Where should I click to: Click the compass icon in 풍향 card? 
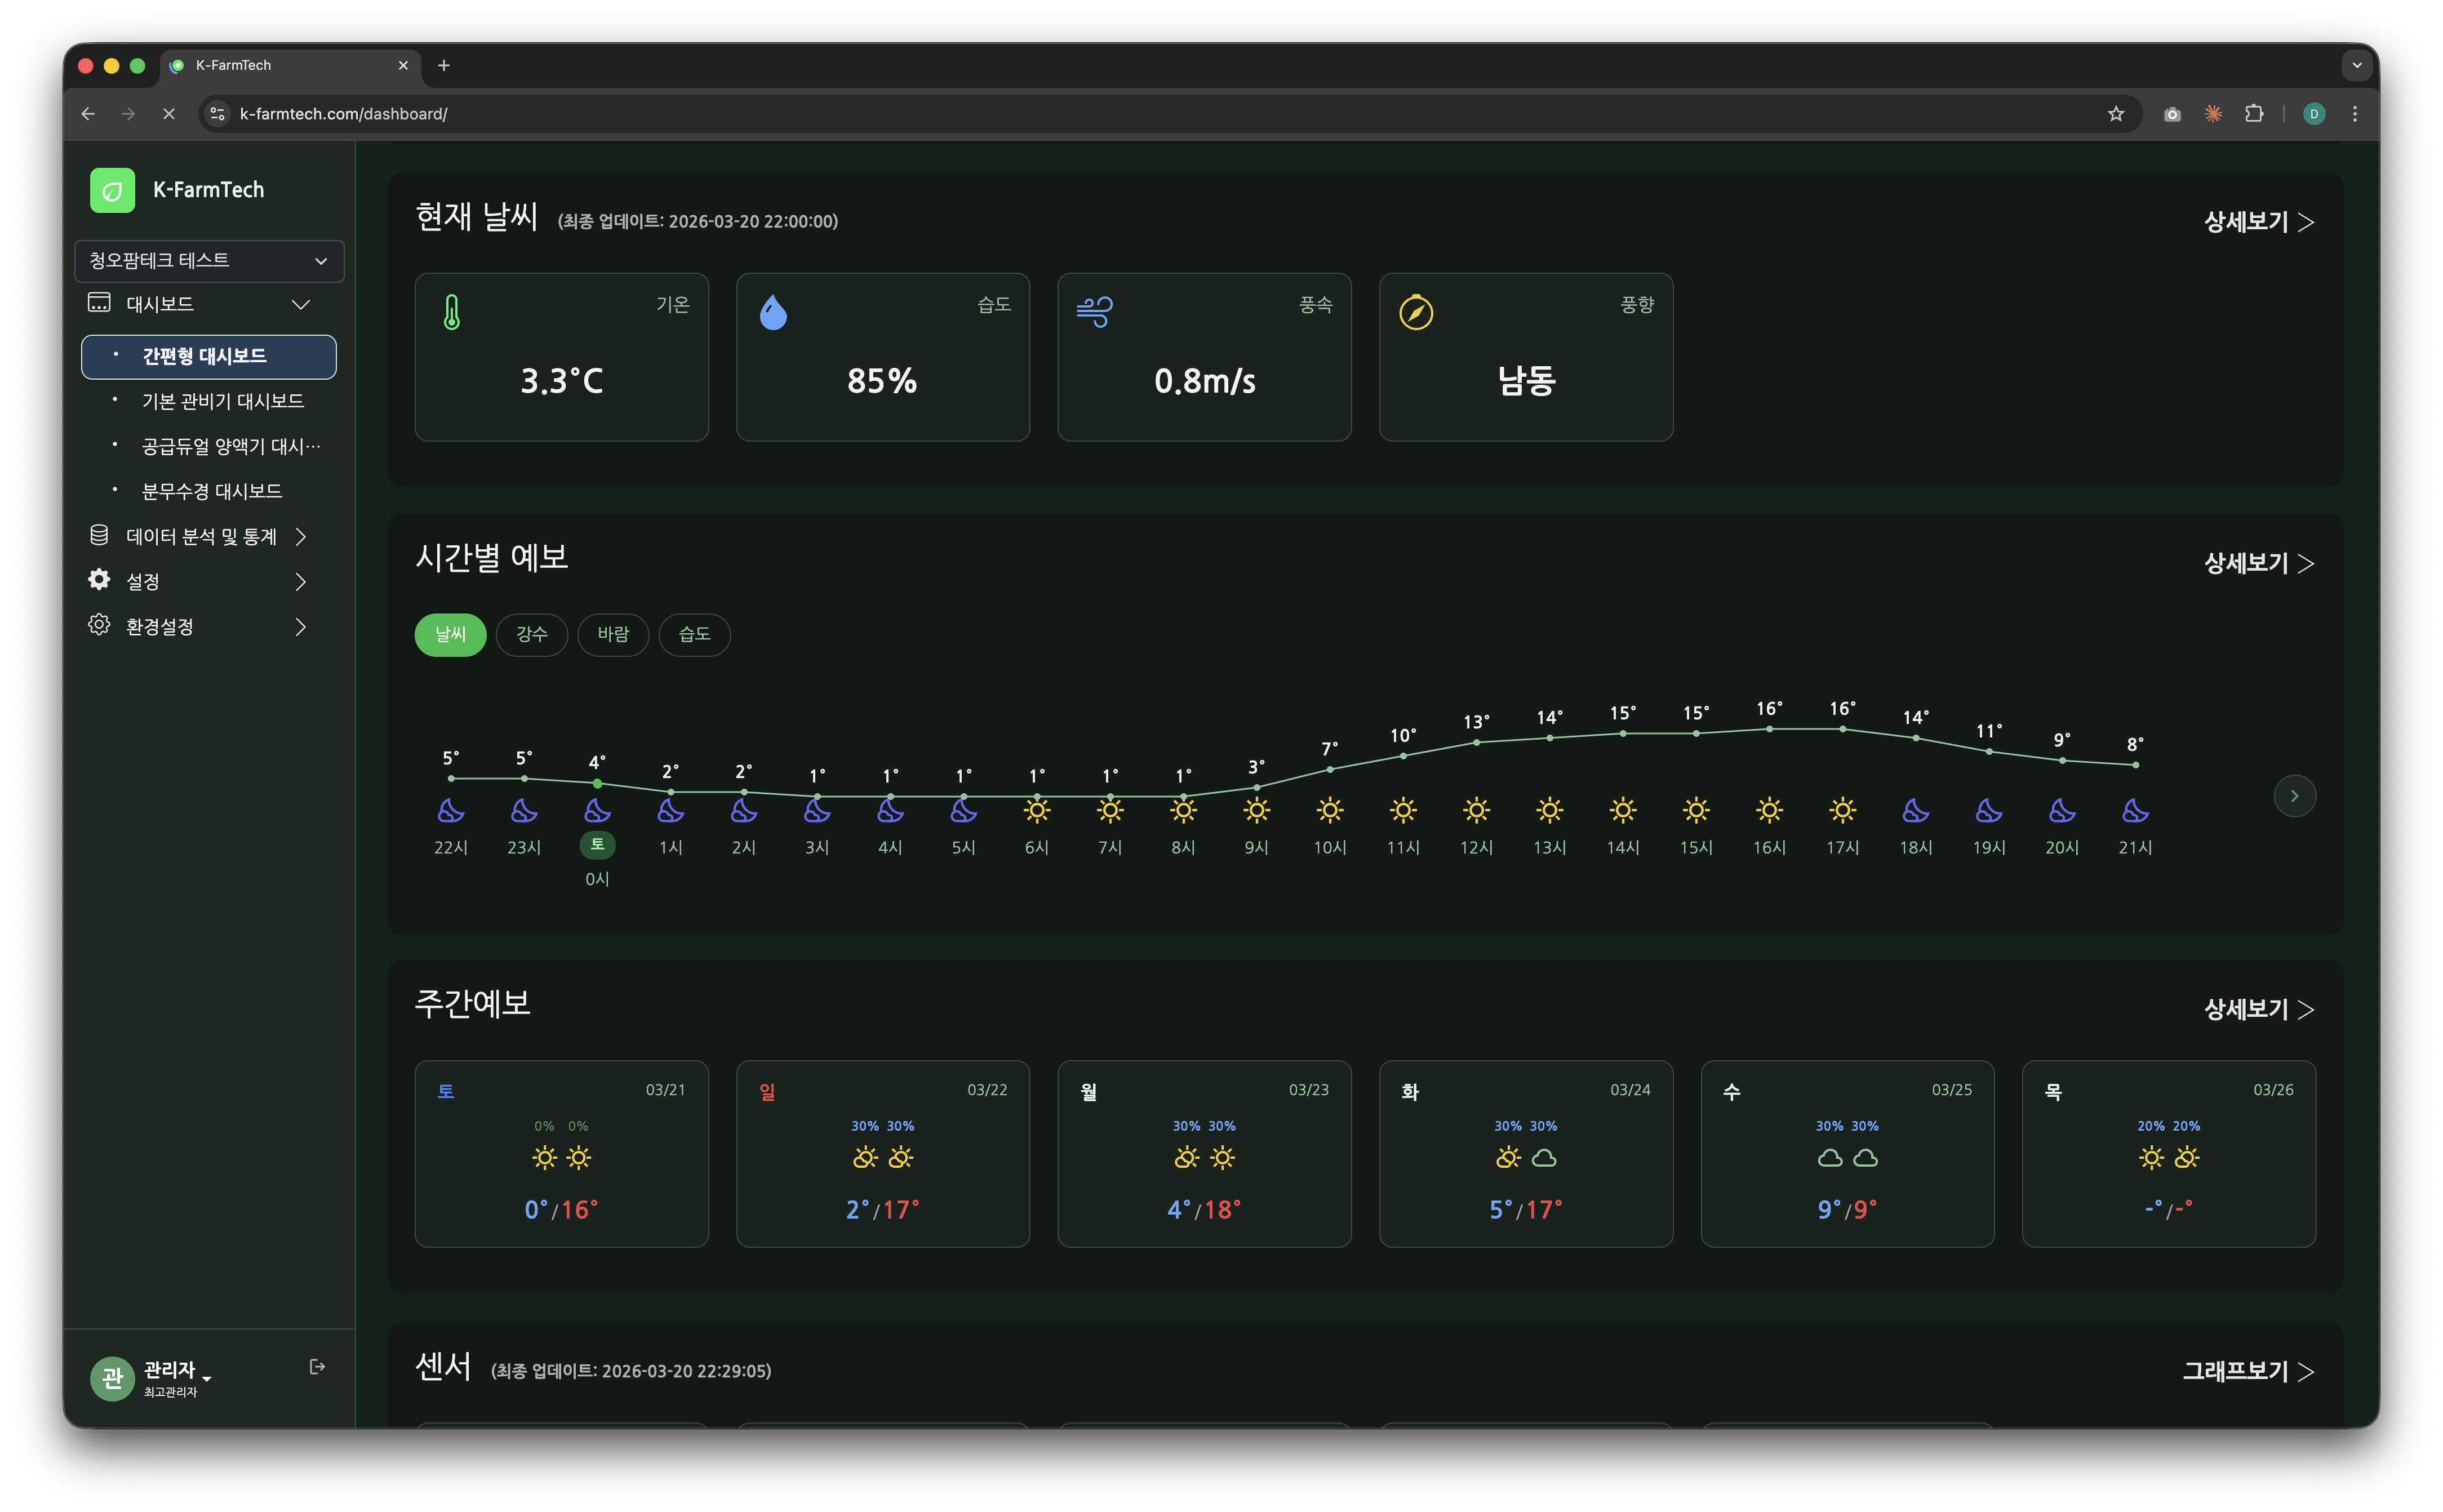(1416, 313)
